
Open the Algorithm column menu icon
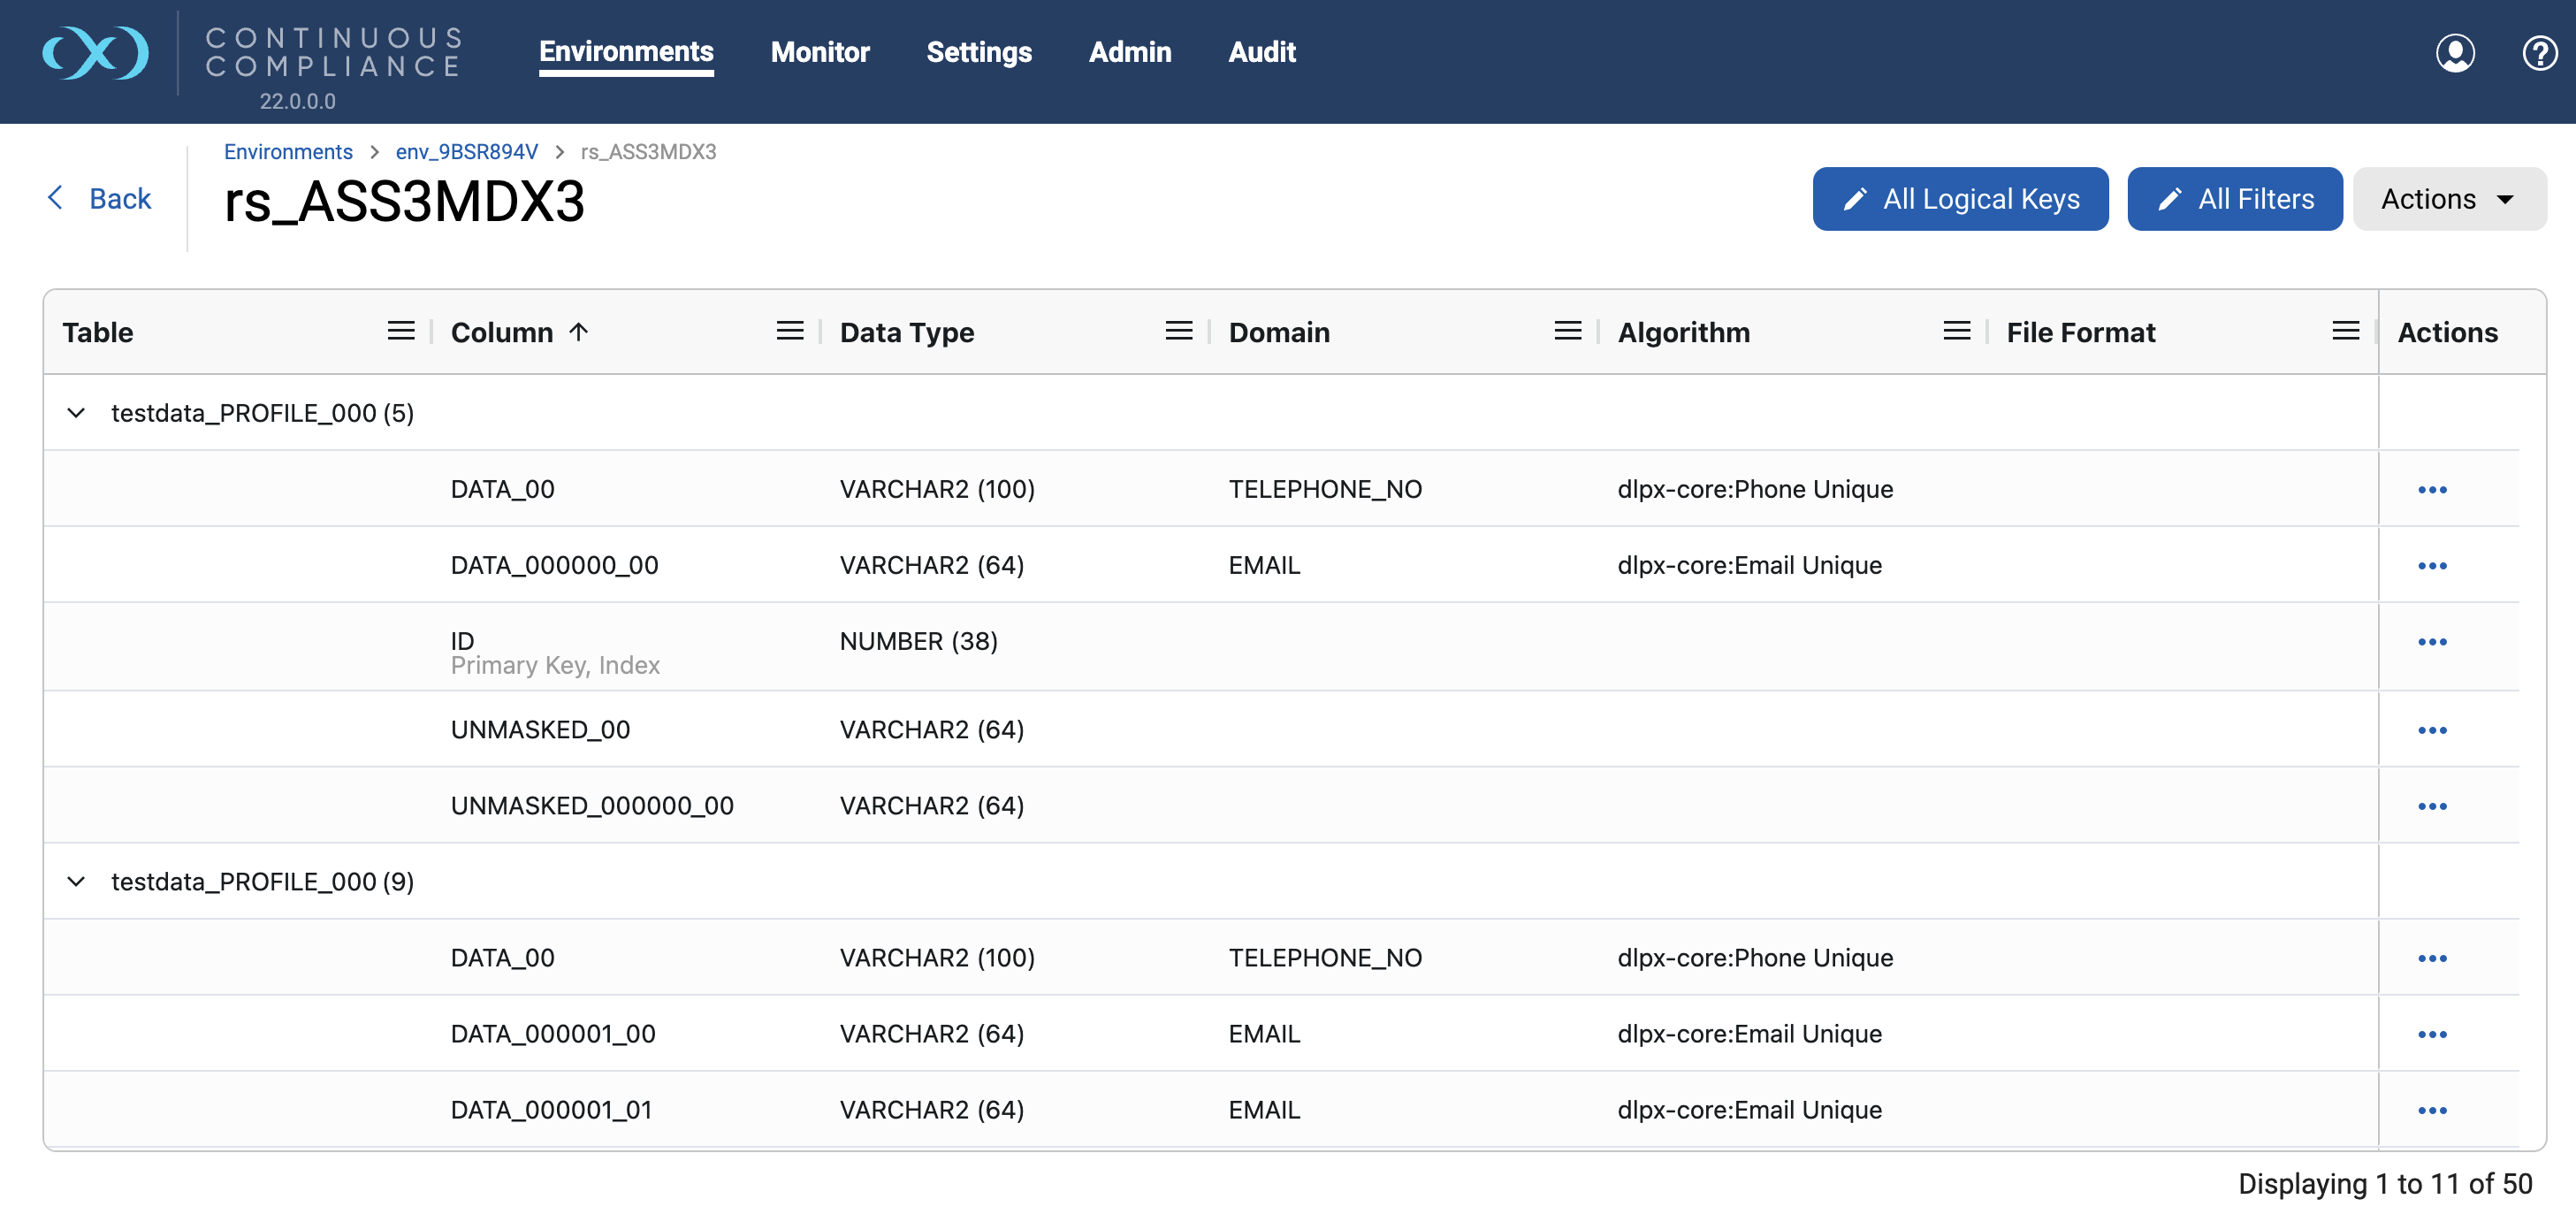(1956, 331)
